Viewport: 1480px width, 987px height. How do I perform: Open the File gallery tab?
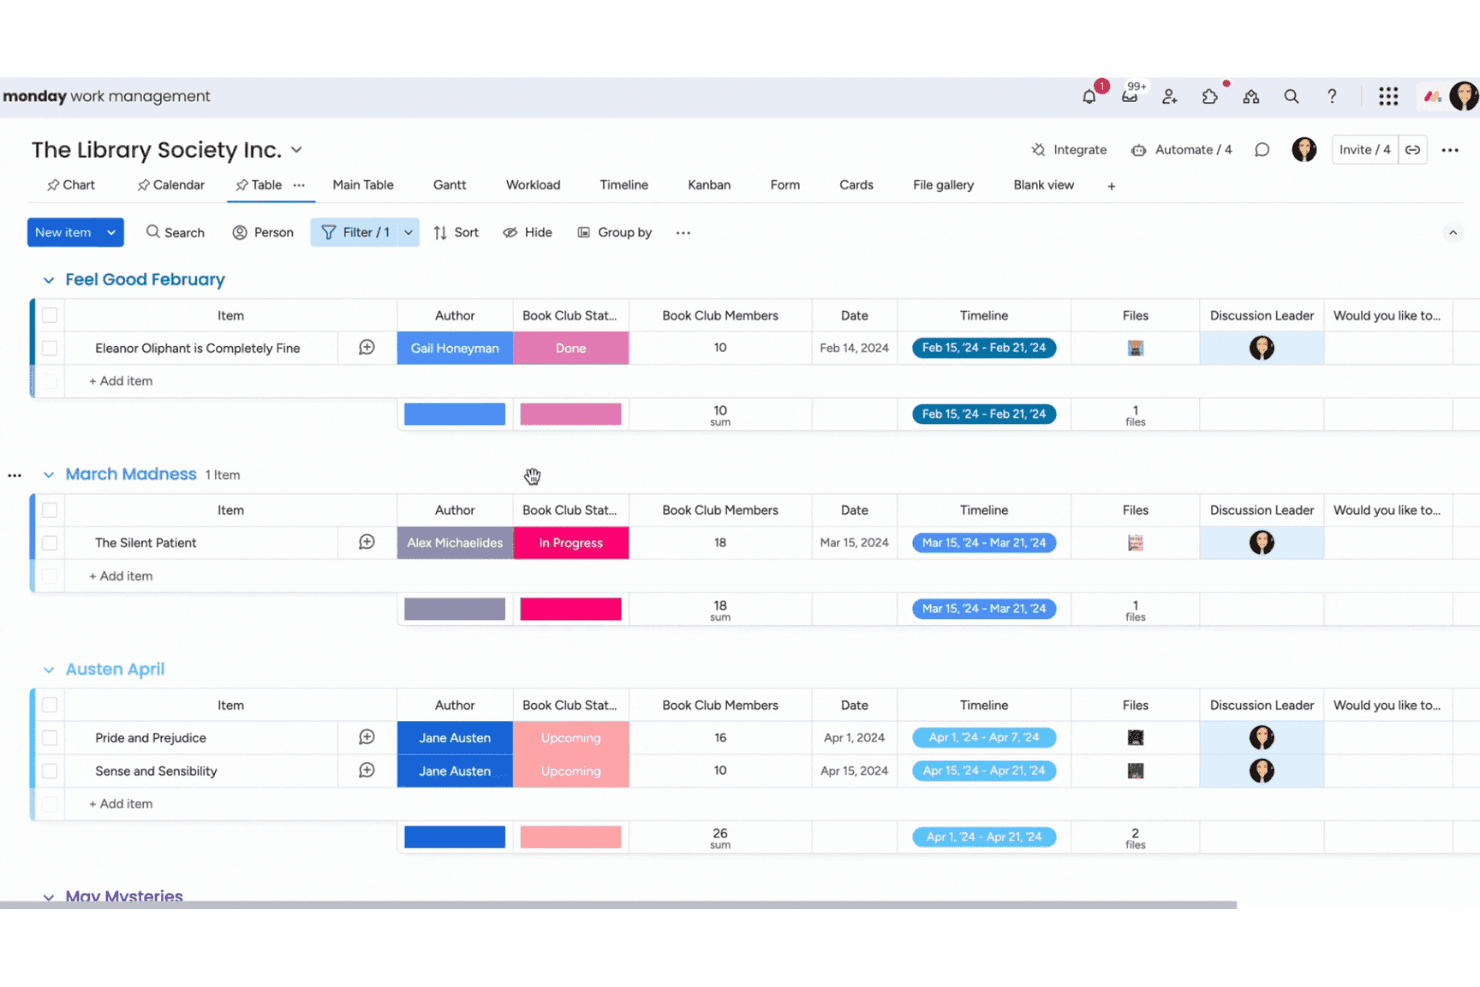pyautogui.click(x=943, y=185)
